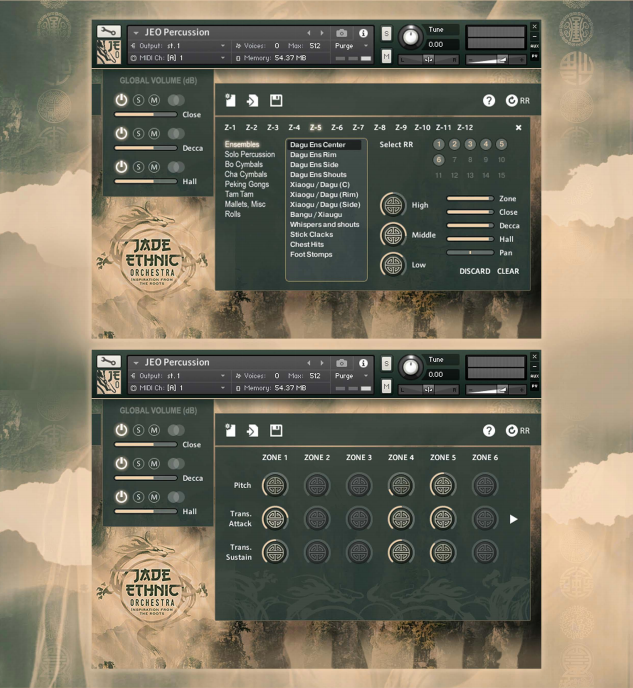Adjust the Pan slider in the zone editor

(470, 253)
